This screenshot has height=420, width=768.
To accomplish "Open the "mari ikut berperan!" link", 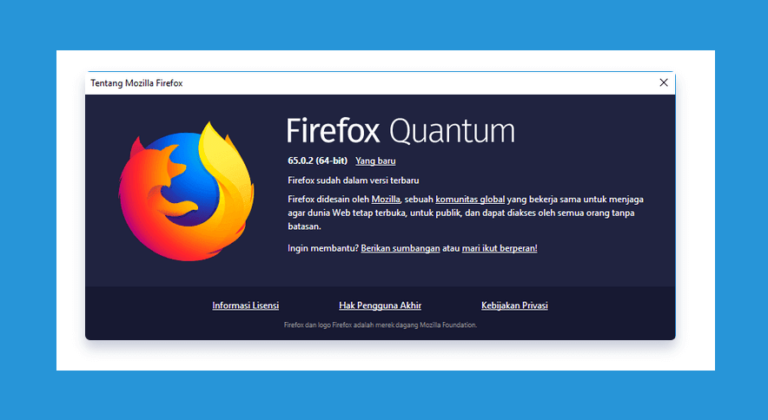I will [x=500, y=248].
